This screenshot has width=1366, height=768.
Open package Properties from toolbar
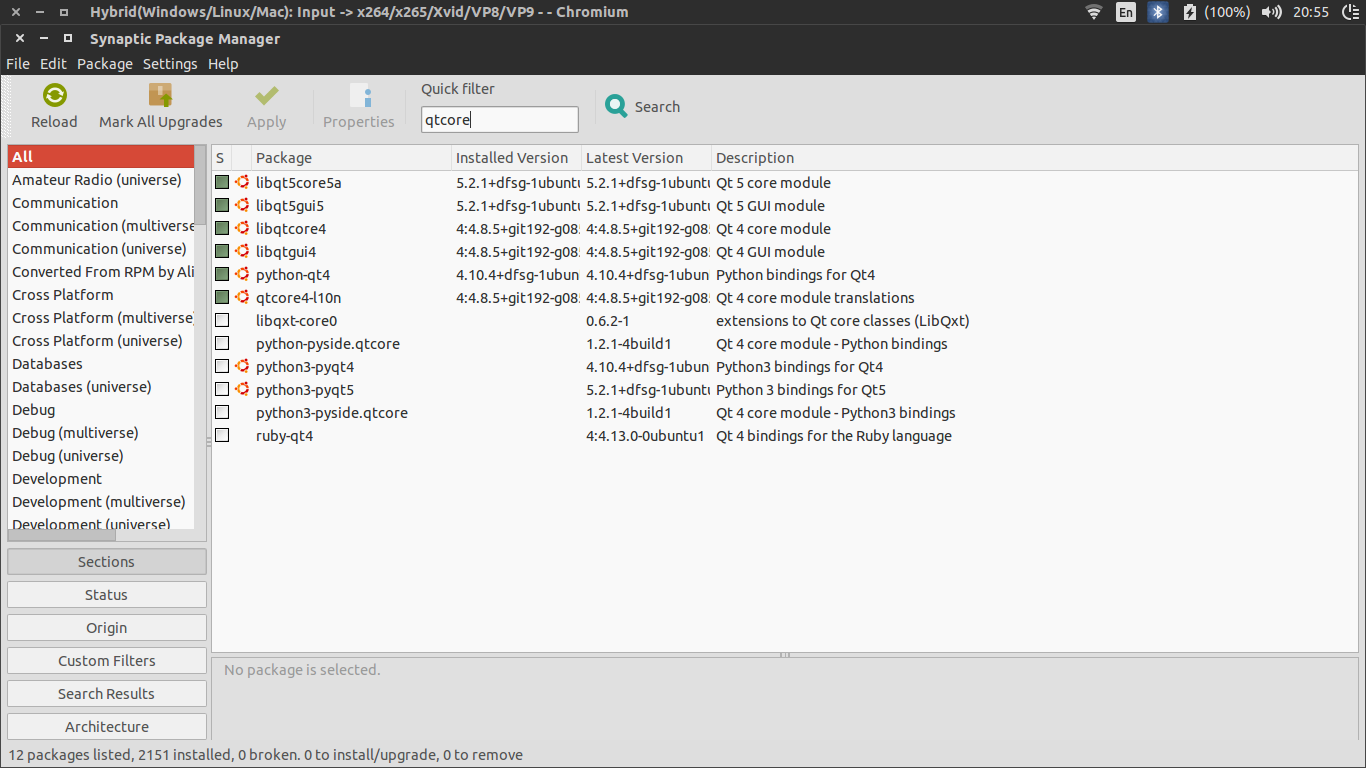point(359,107)
